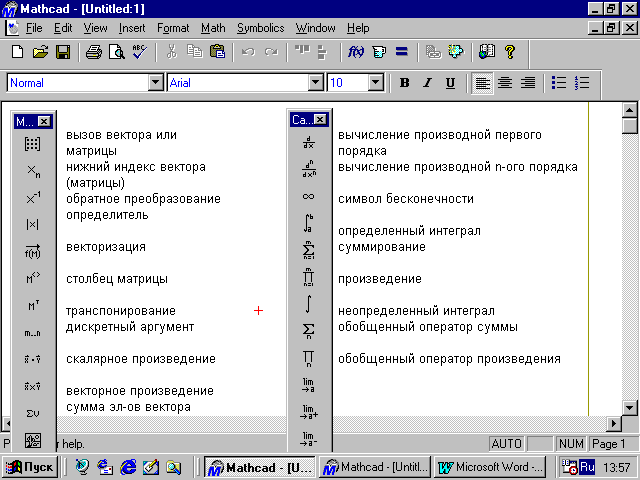Open the View menu

click(96, 28)
